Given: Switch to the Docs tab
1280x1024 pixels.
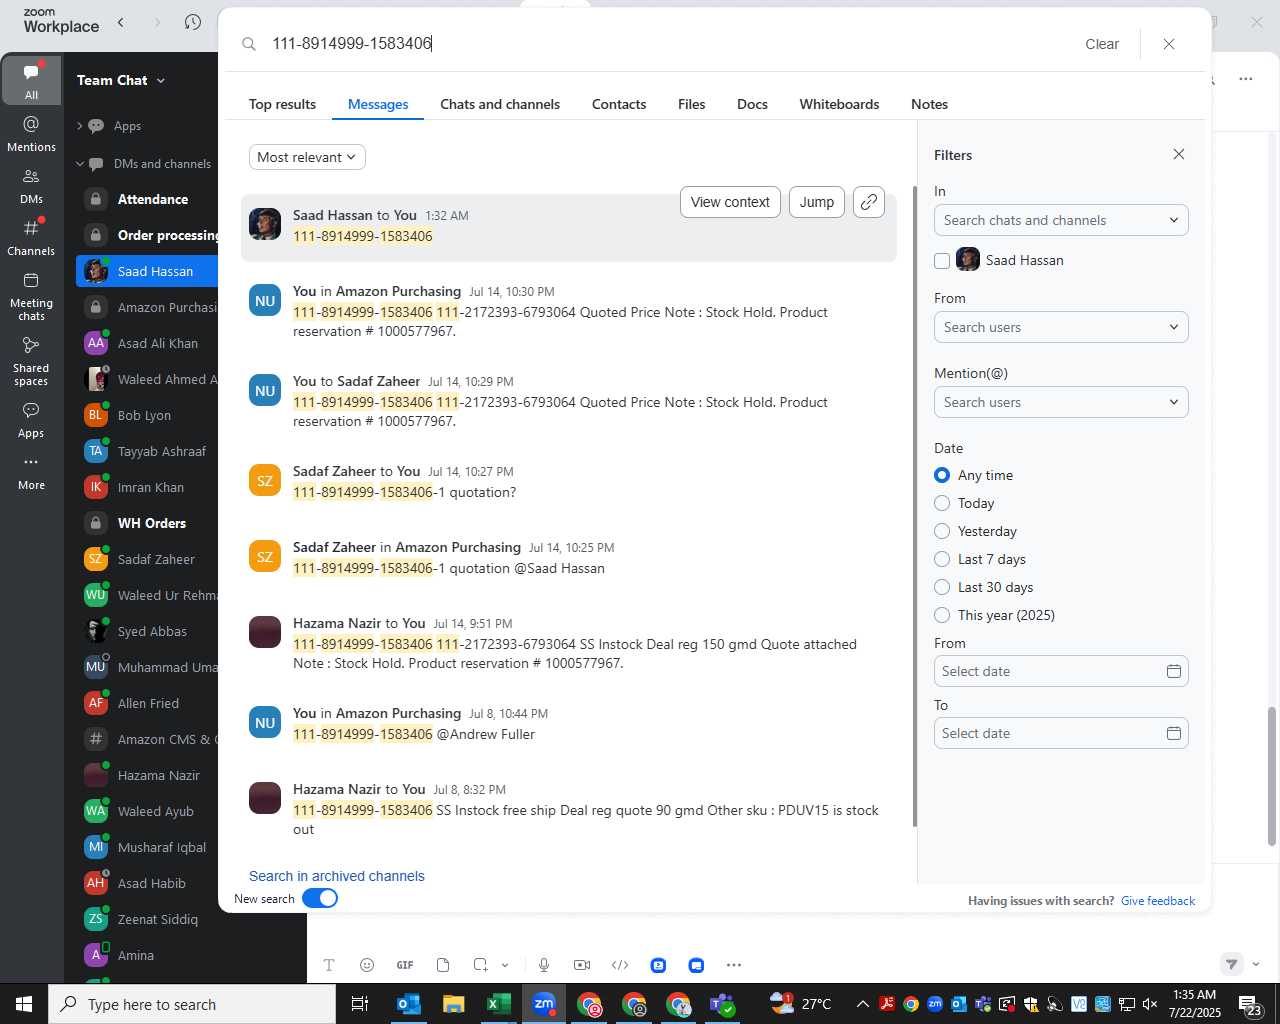Looking at the screenshot, I should (x=752, y=104).
